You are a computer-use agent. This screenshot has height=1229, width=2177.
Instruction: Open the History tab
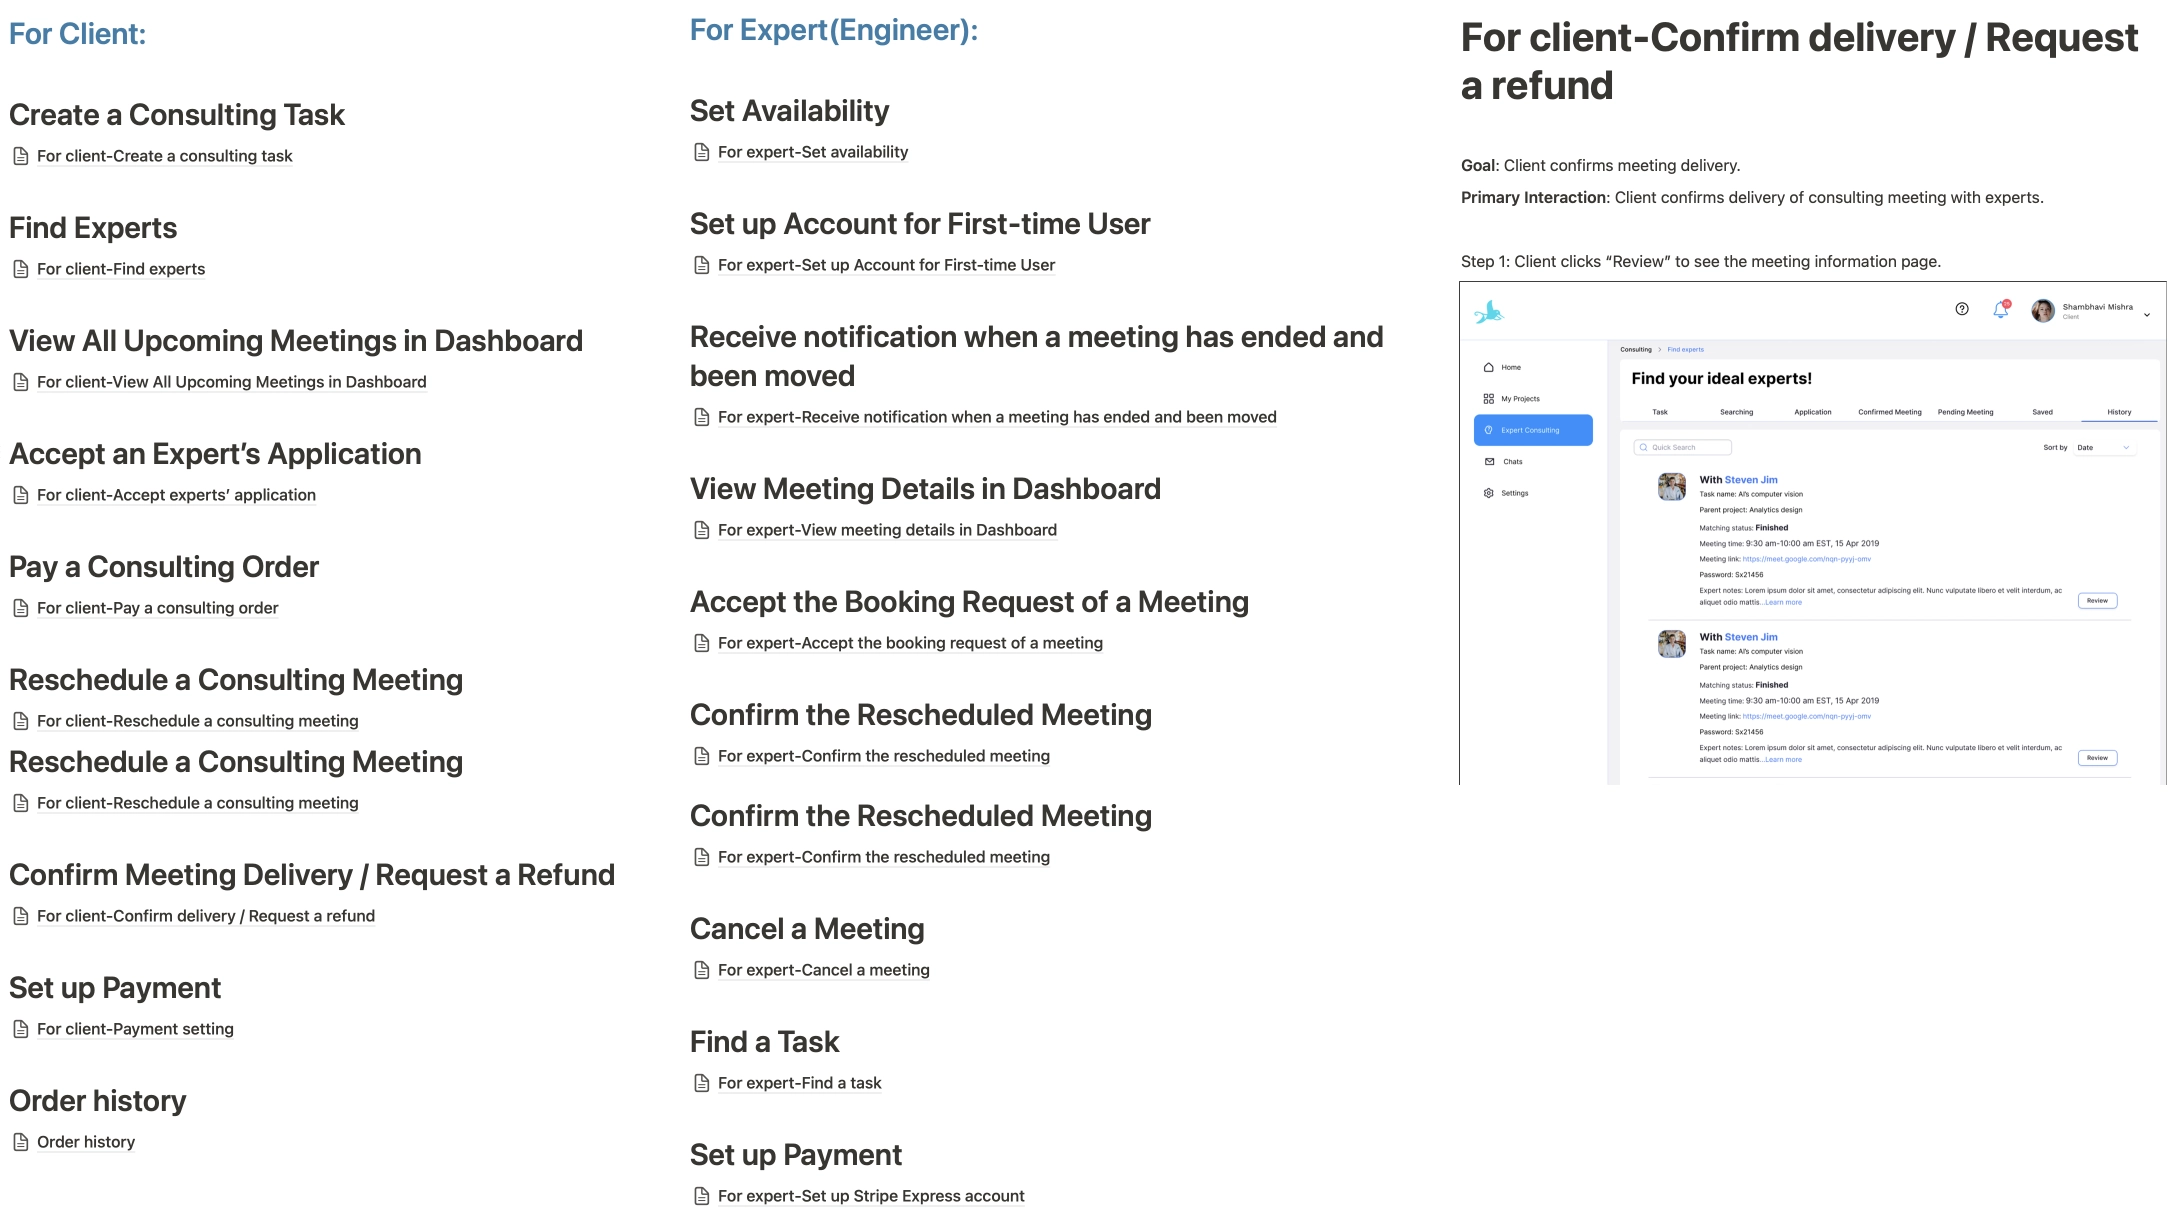tap(2118, 412)
